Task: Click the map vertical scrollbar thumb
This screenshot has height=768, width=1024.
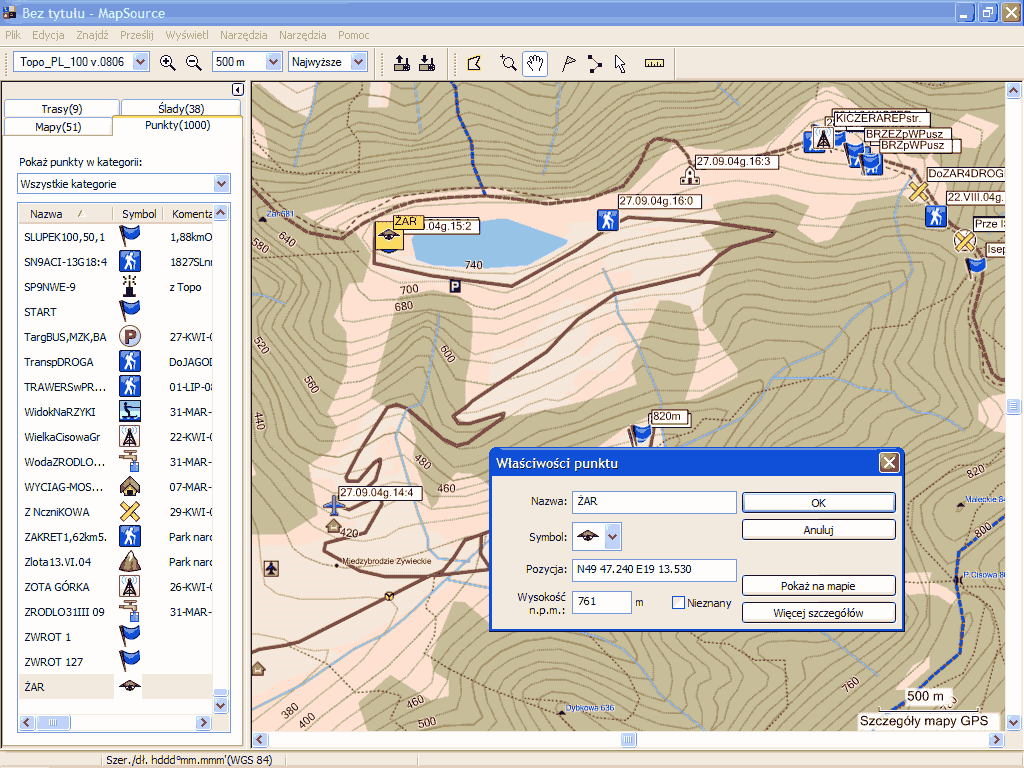Action: 1014,406
